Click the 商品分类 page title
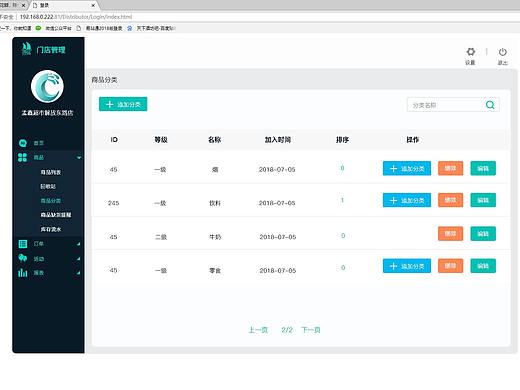 [104, 80]
